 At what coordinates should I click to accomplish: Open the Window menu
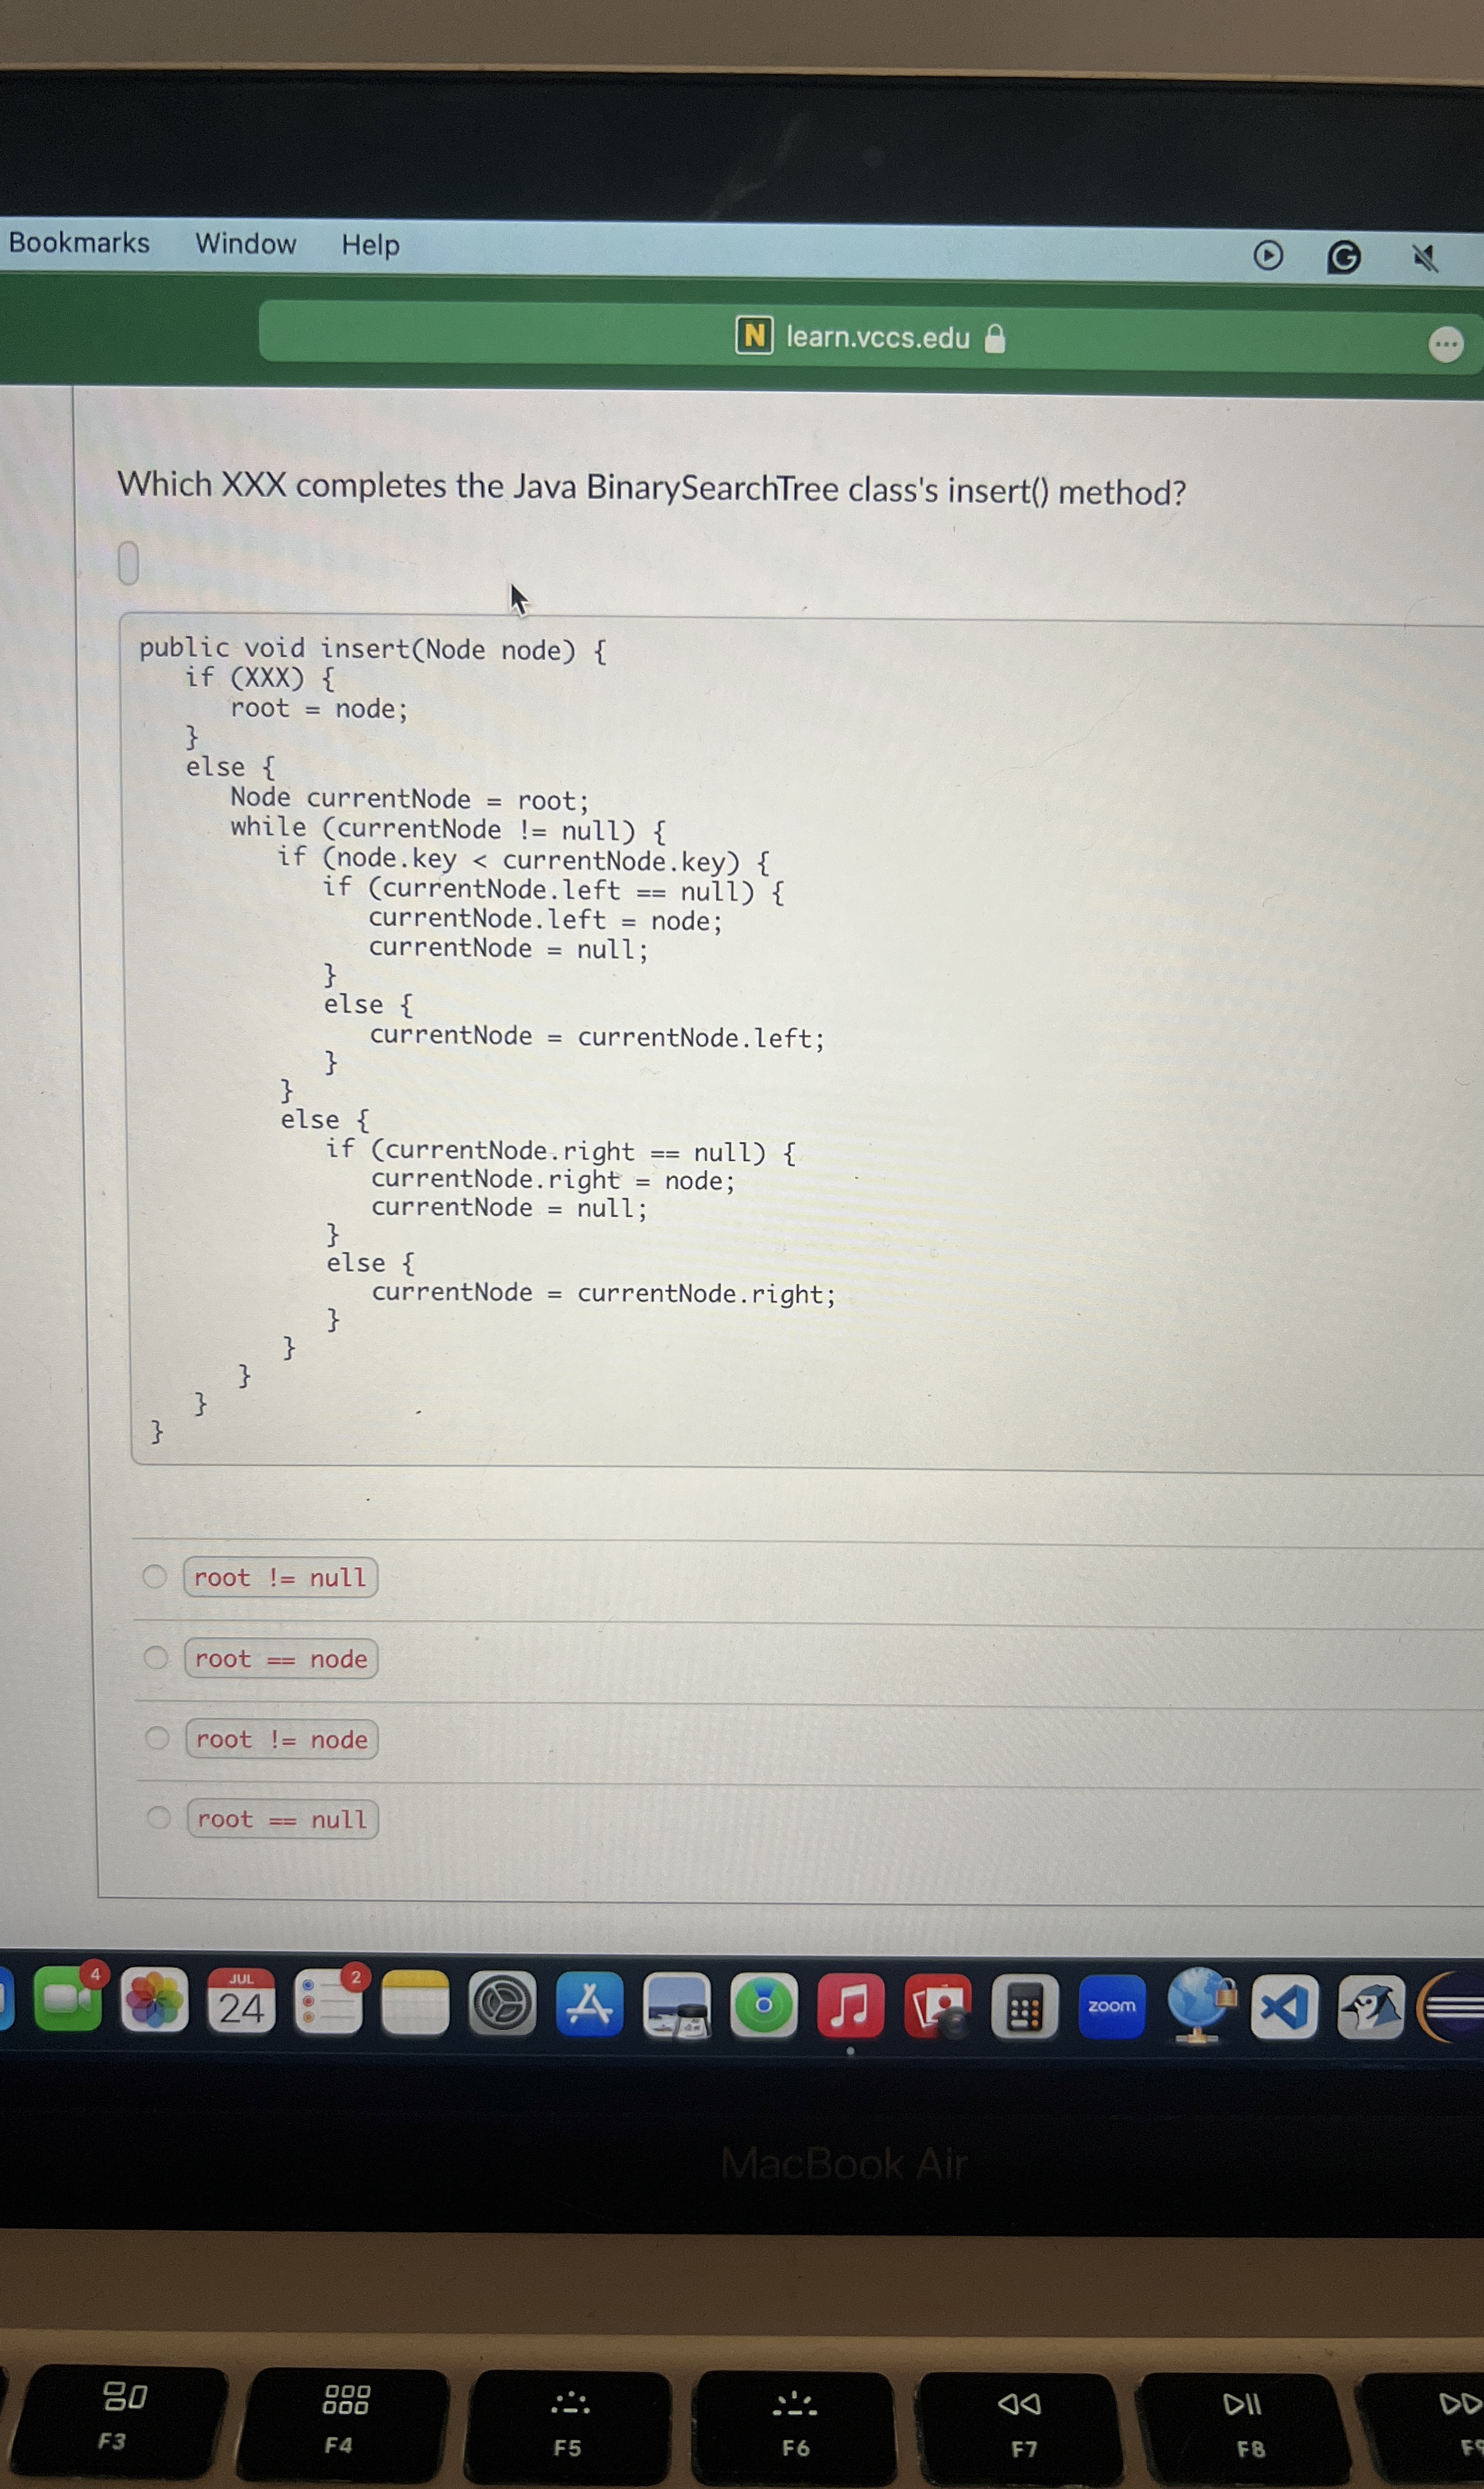(245, 244)
